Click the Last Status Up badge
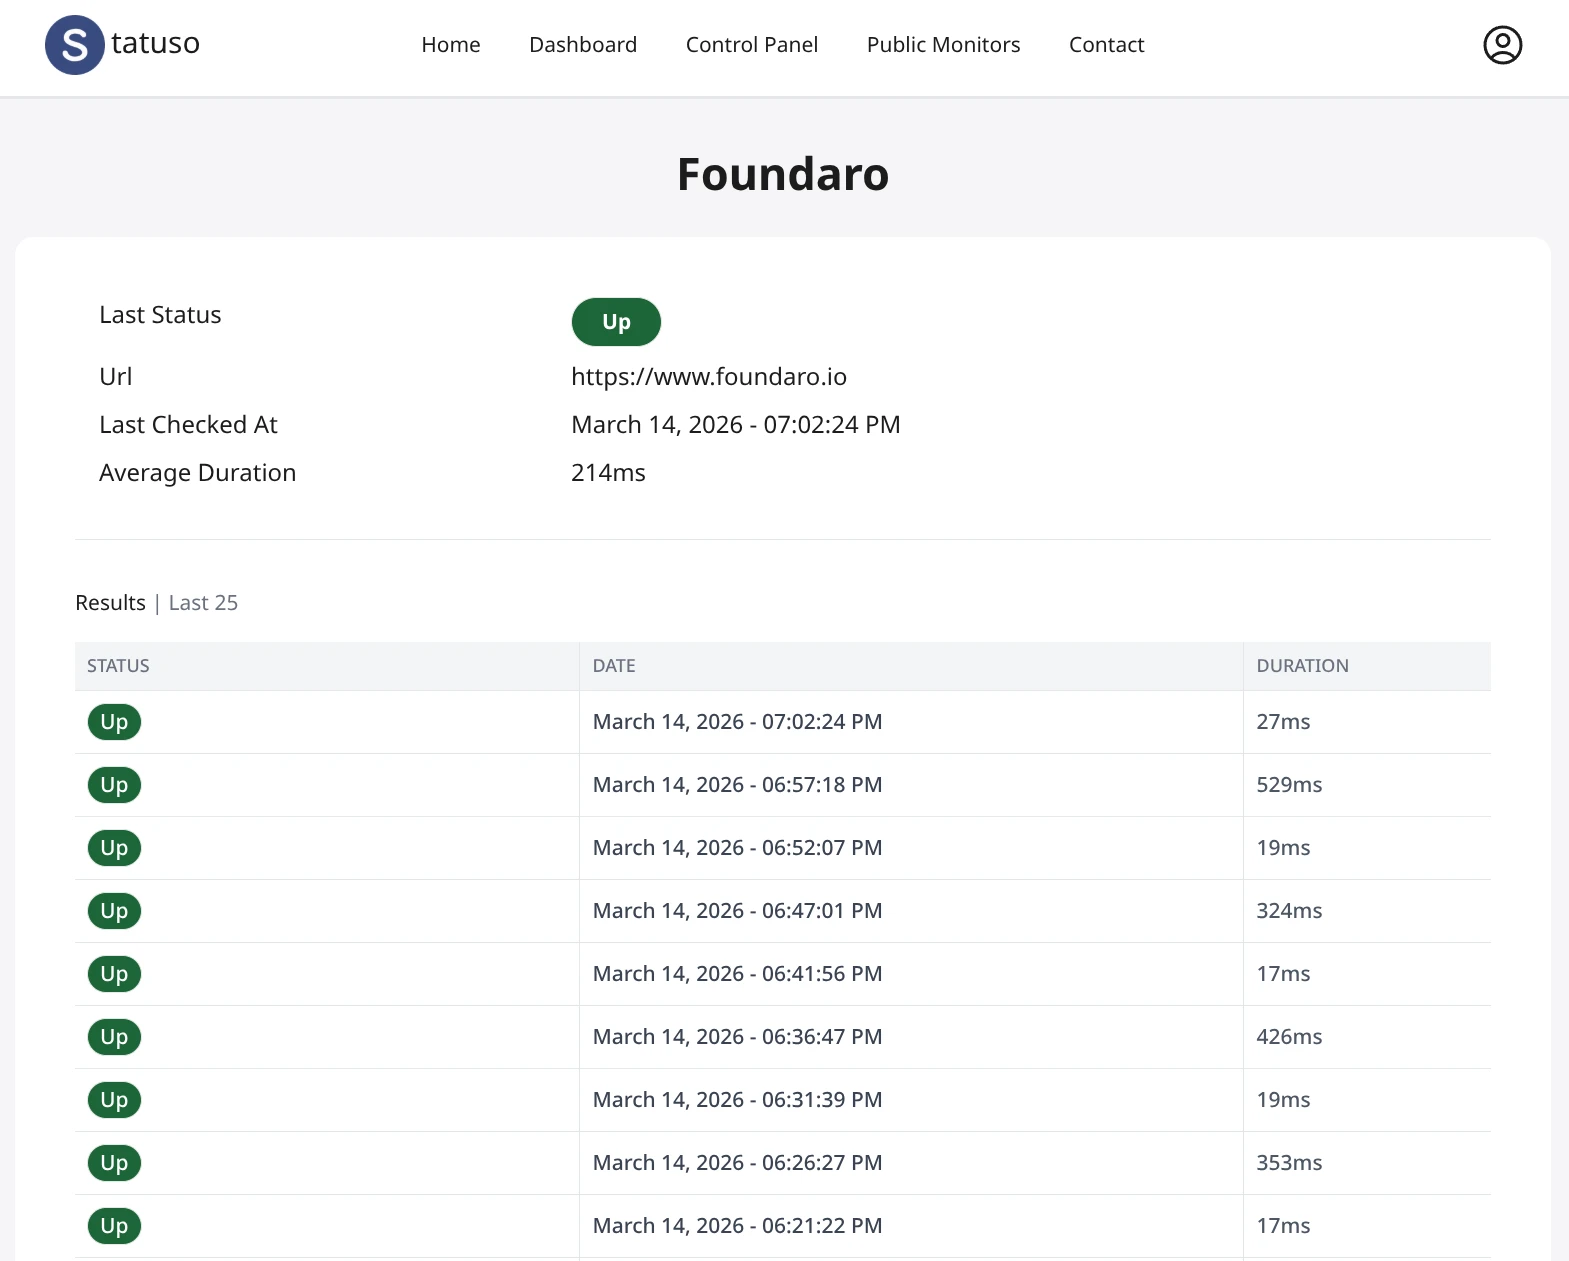The width and height of the screenshot is (1569, 1261). click(x=616, y=322)
